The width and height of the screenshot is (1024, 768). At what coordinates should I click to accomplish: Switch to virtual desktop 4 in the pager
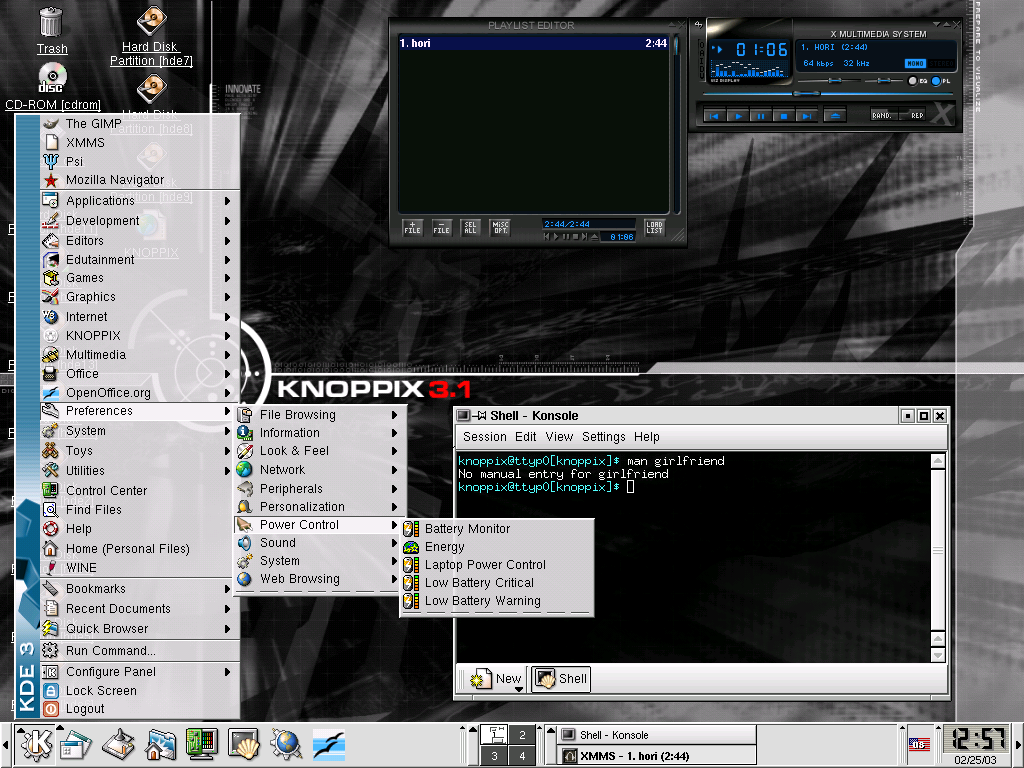click(x=522, y=756)
